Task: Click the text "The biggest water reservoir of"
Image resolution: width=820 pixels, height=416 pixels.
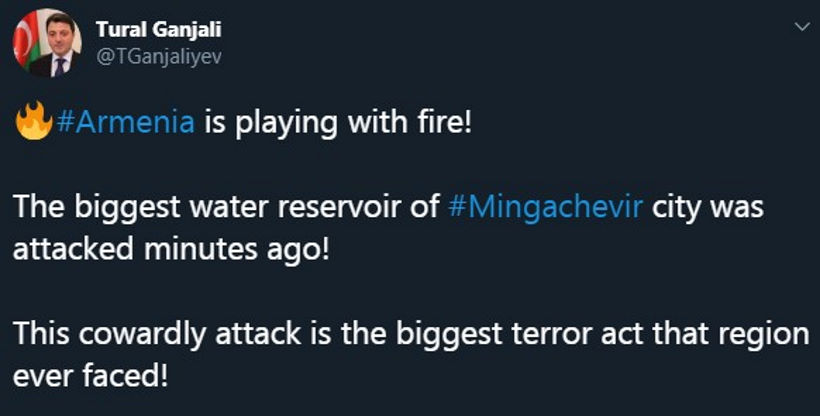Action: 227,209
